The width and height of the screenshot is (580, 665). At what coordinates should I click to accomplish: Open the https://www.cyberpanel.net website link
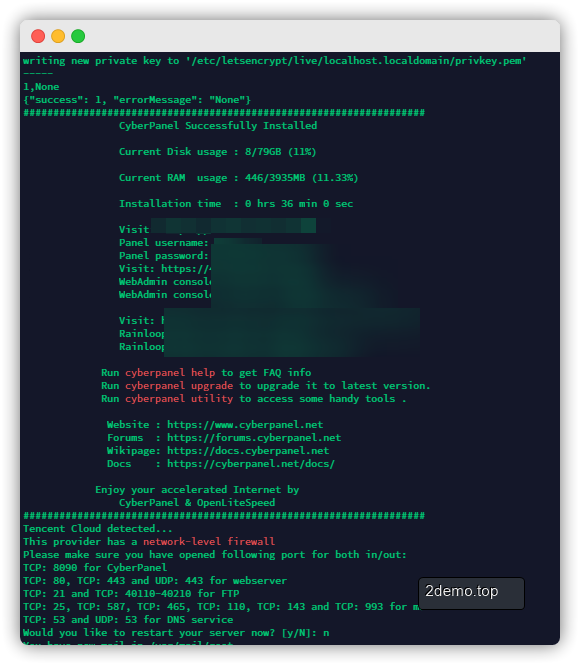[x=245, y=425]
